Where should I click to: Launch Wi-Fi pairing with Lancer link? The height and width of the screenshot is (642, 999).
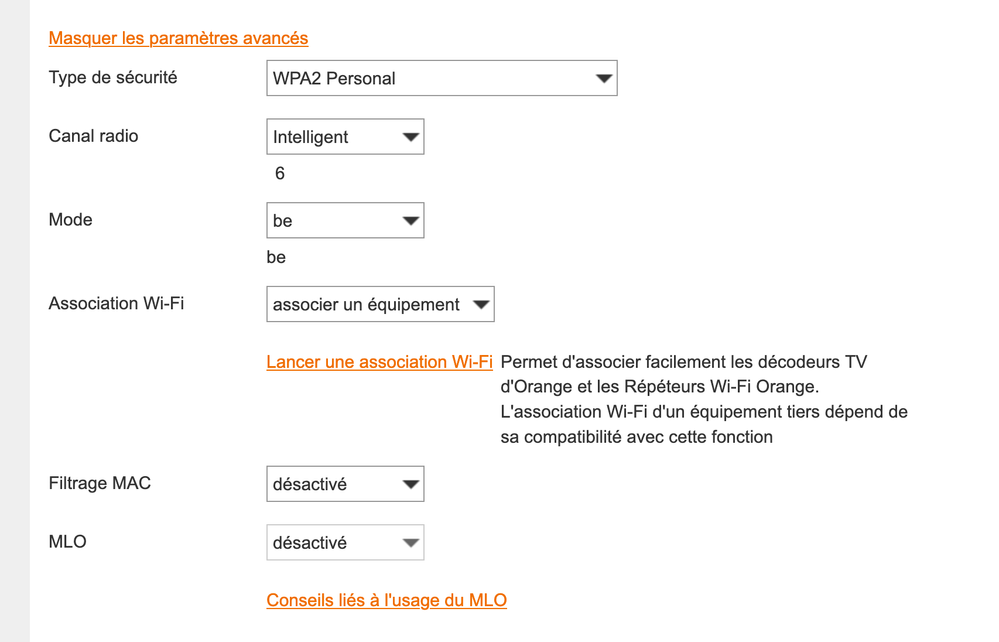[379, 362]
